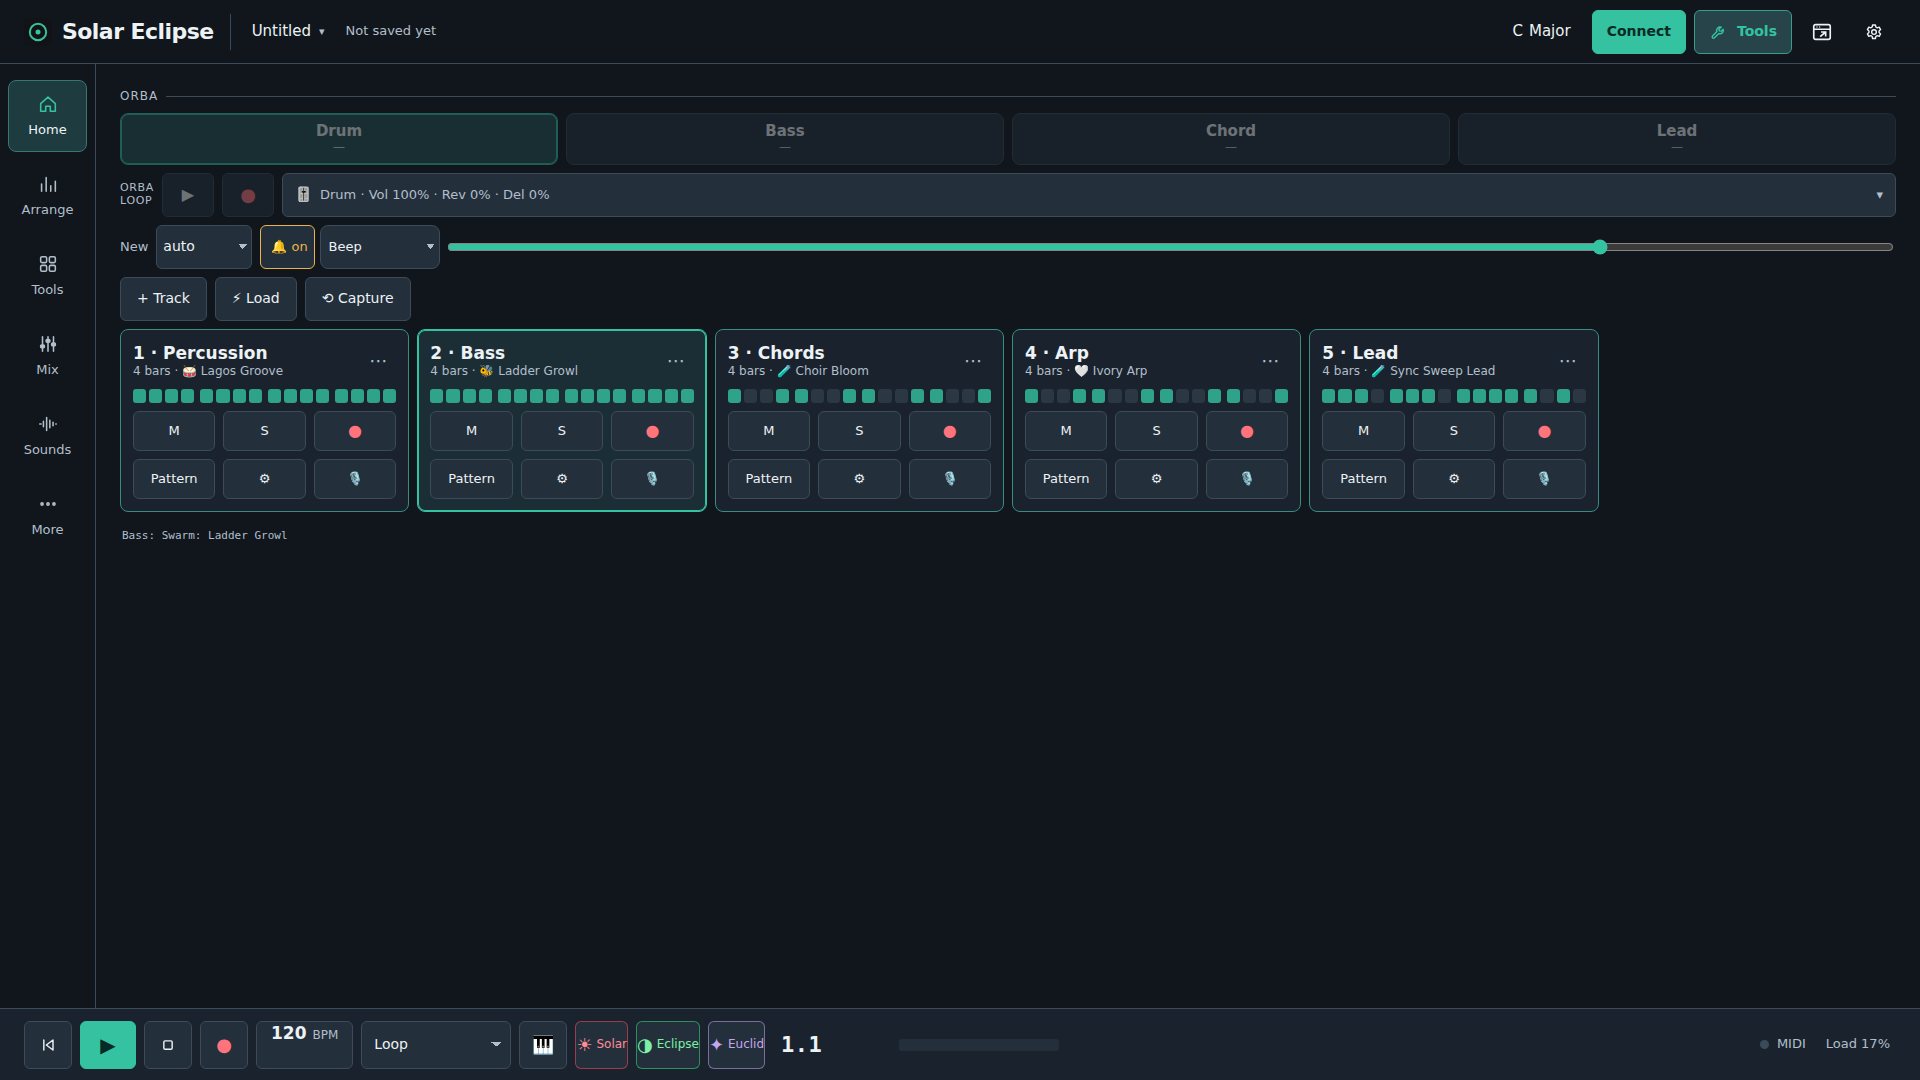Click the + Track button
1920x1080 pixels.
[164, 299]
